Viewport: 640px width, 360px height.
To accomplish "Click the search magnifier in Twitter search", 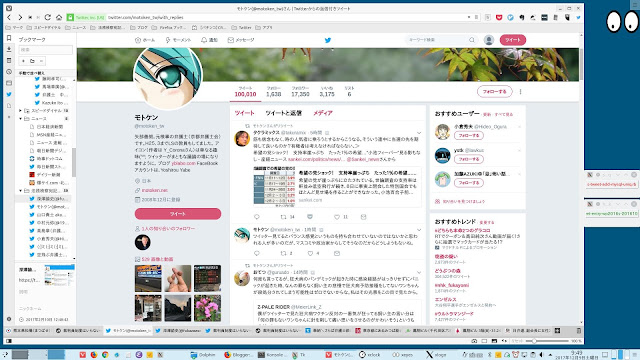I will (472, 40).
